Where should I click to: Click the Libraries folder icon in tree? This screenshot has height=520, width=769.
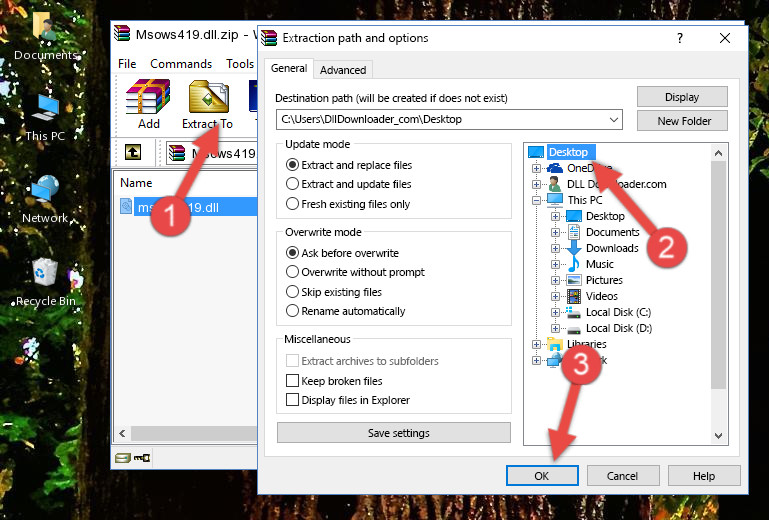(x=555, y=344)
